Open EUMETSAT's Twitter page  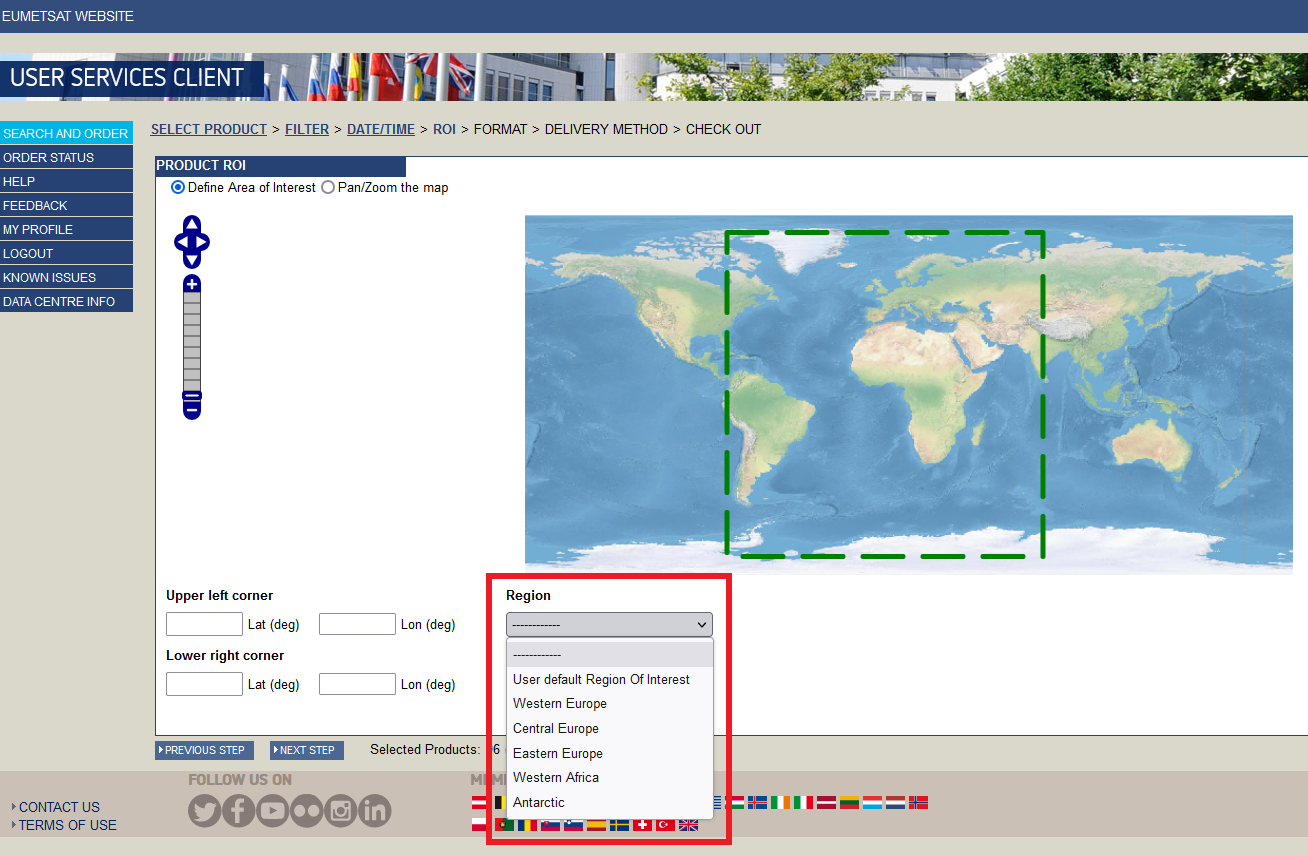(x=204, y=810)
